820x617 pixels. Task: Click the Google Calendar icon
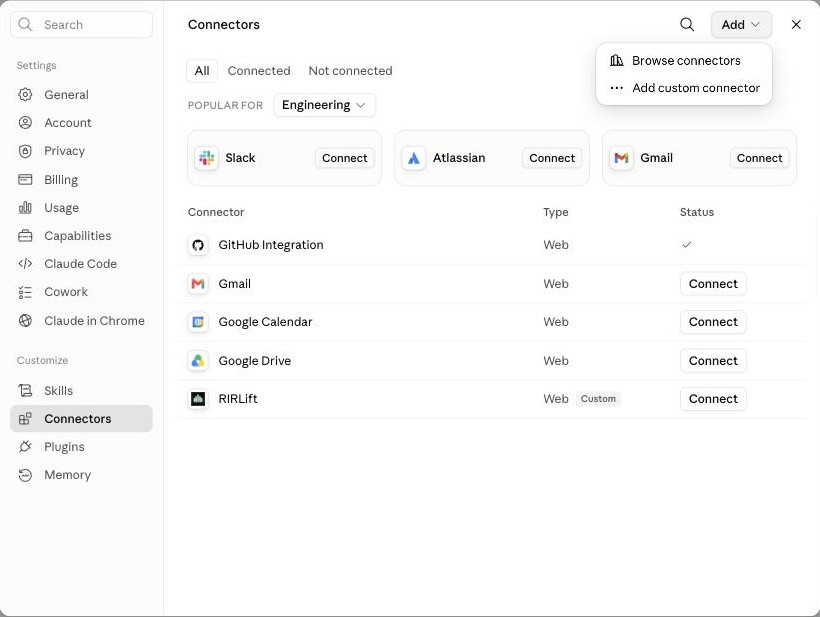pos(198,322)
